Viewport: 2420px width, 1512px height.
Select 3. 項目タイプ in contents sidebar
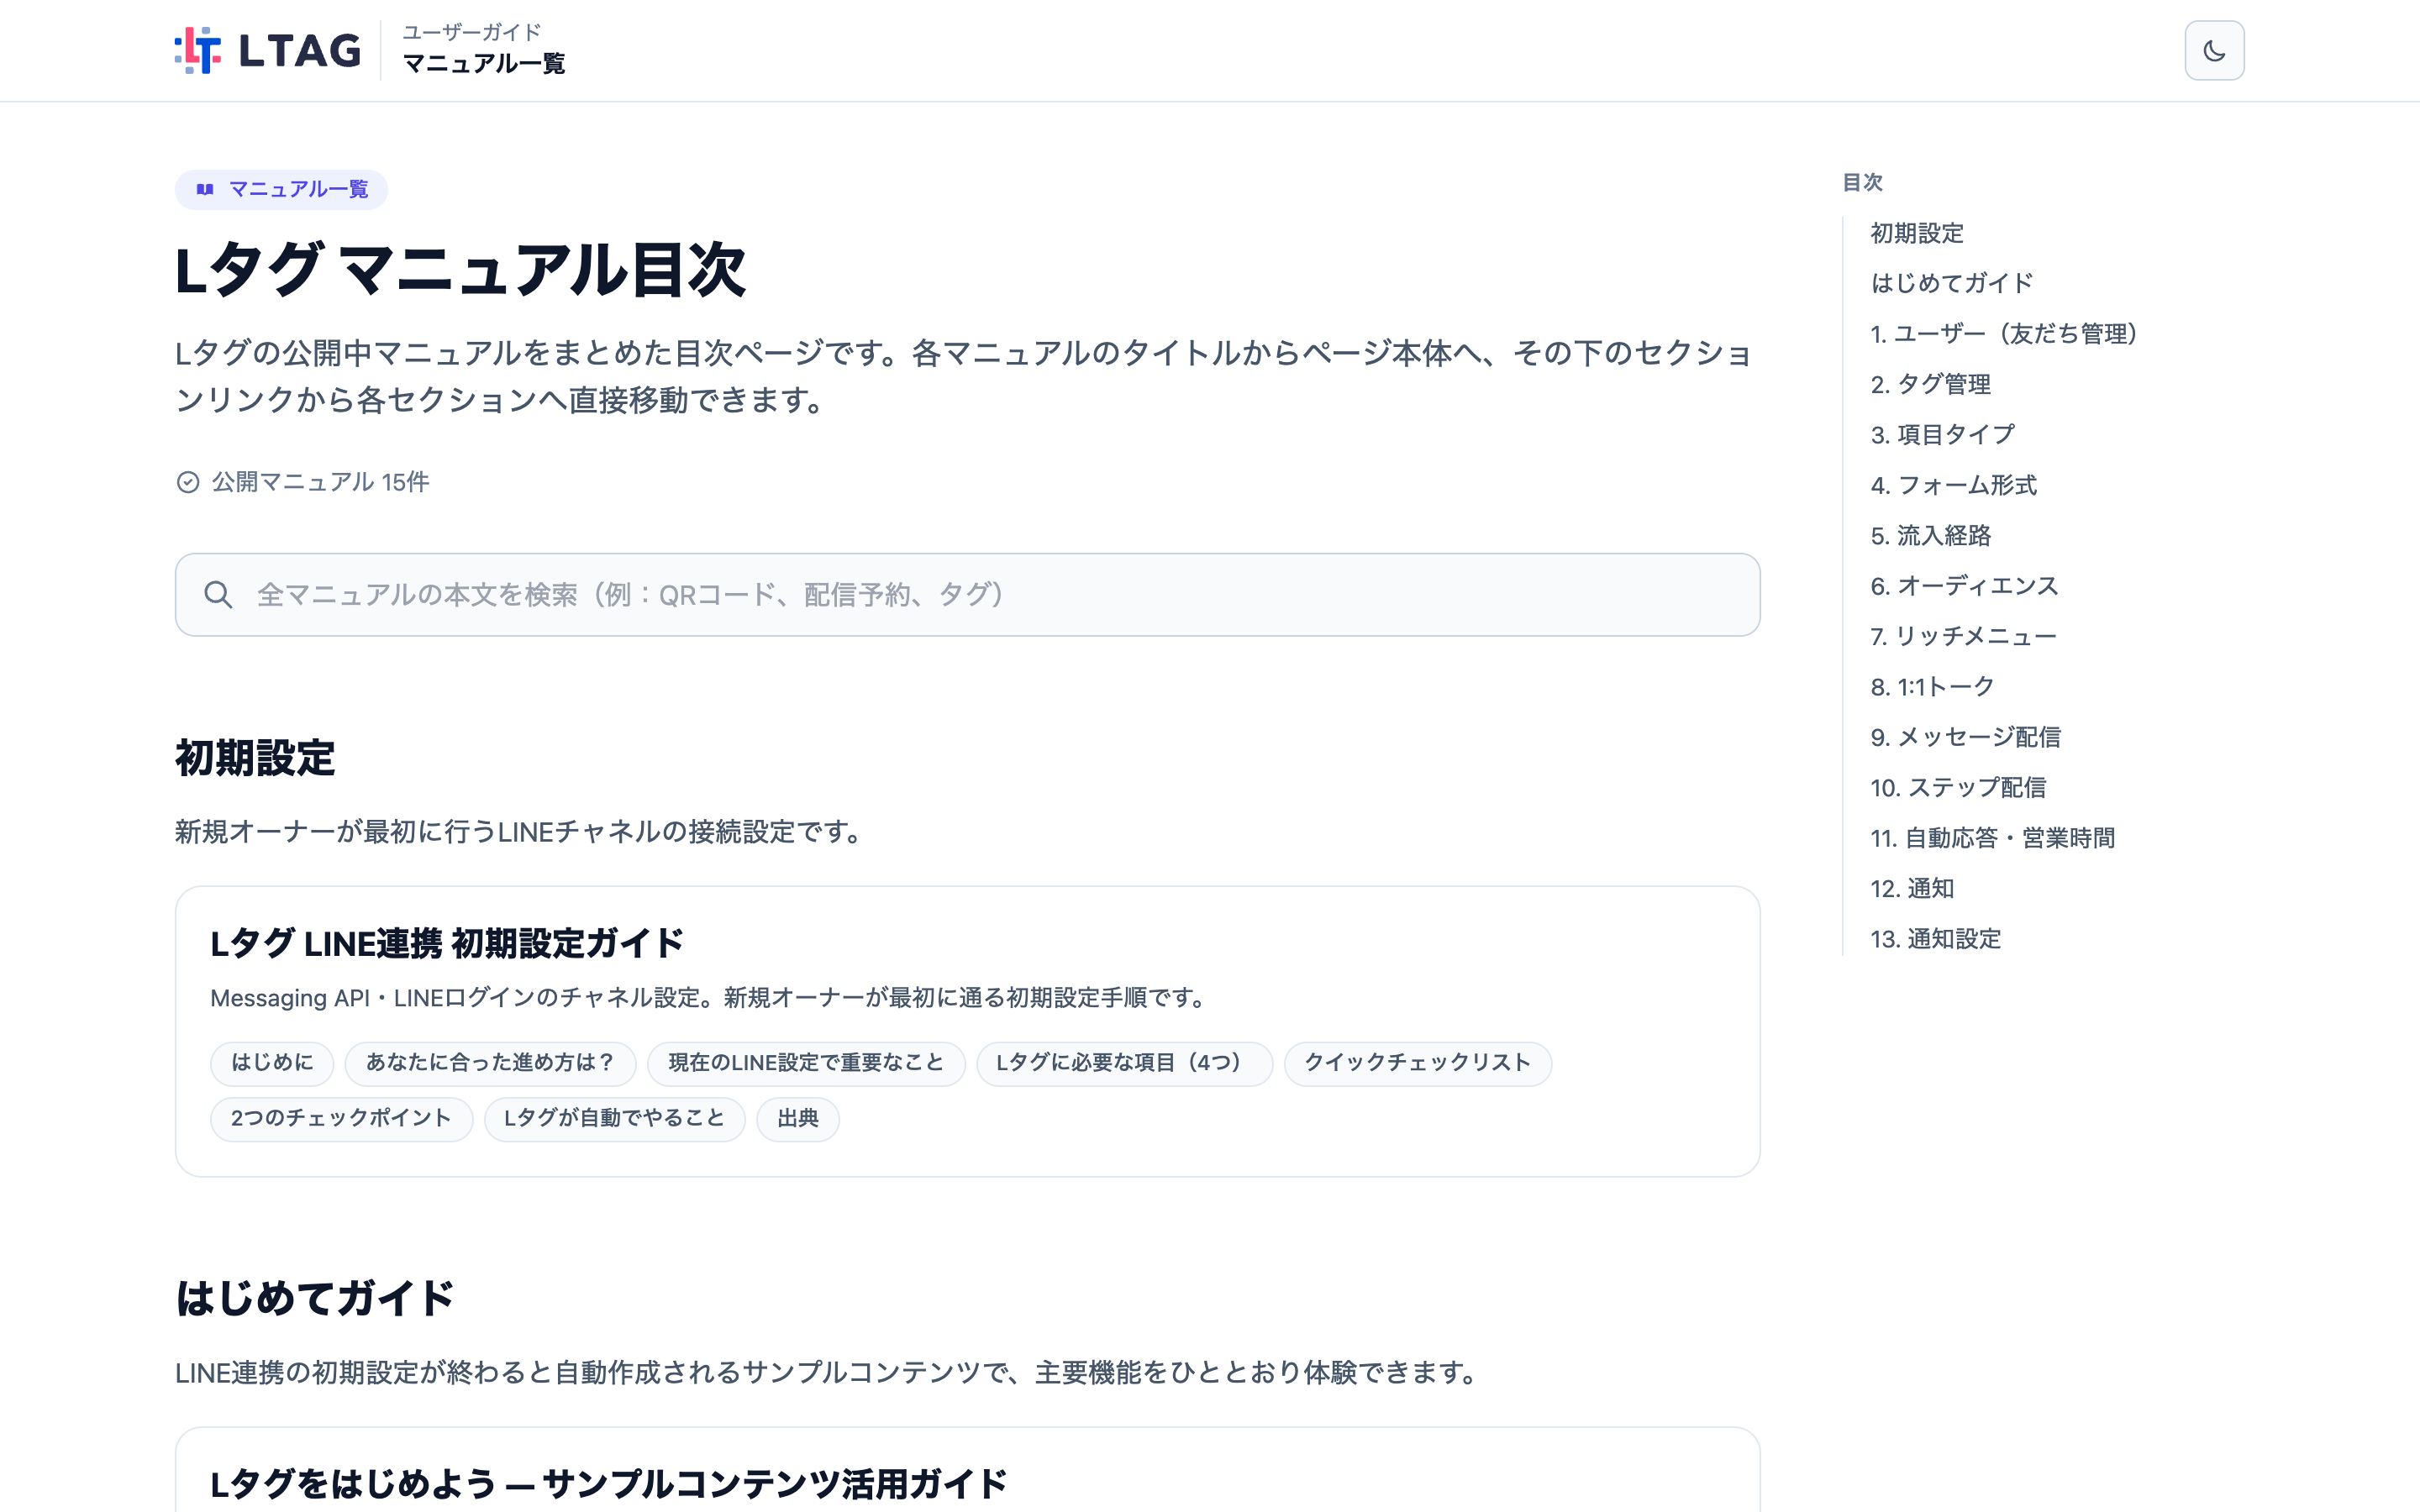[x=1942, y=435]
